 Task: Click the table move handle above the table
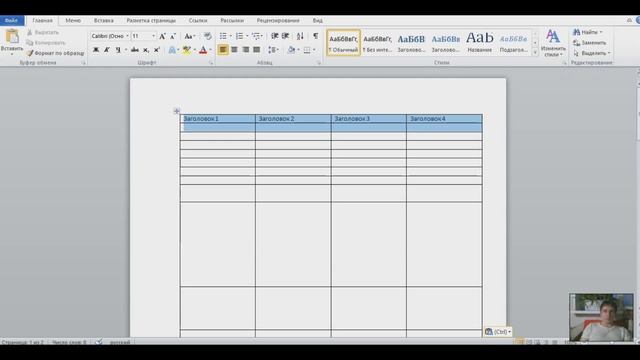[176, 111]
